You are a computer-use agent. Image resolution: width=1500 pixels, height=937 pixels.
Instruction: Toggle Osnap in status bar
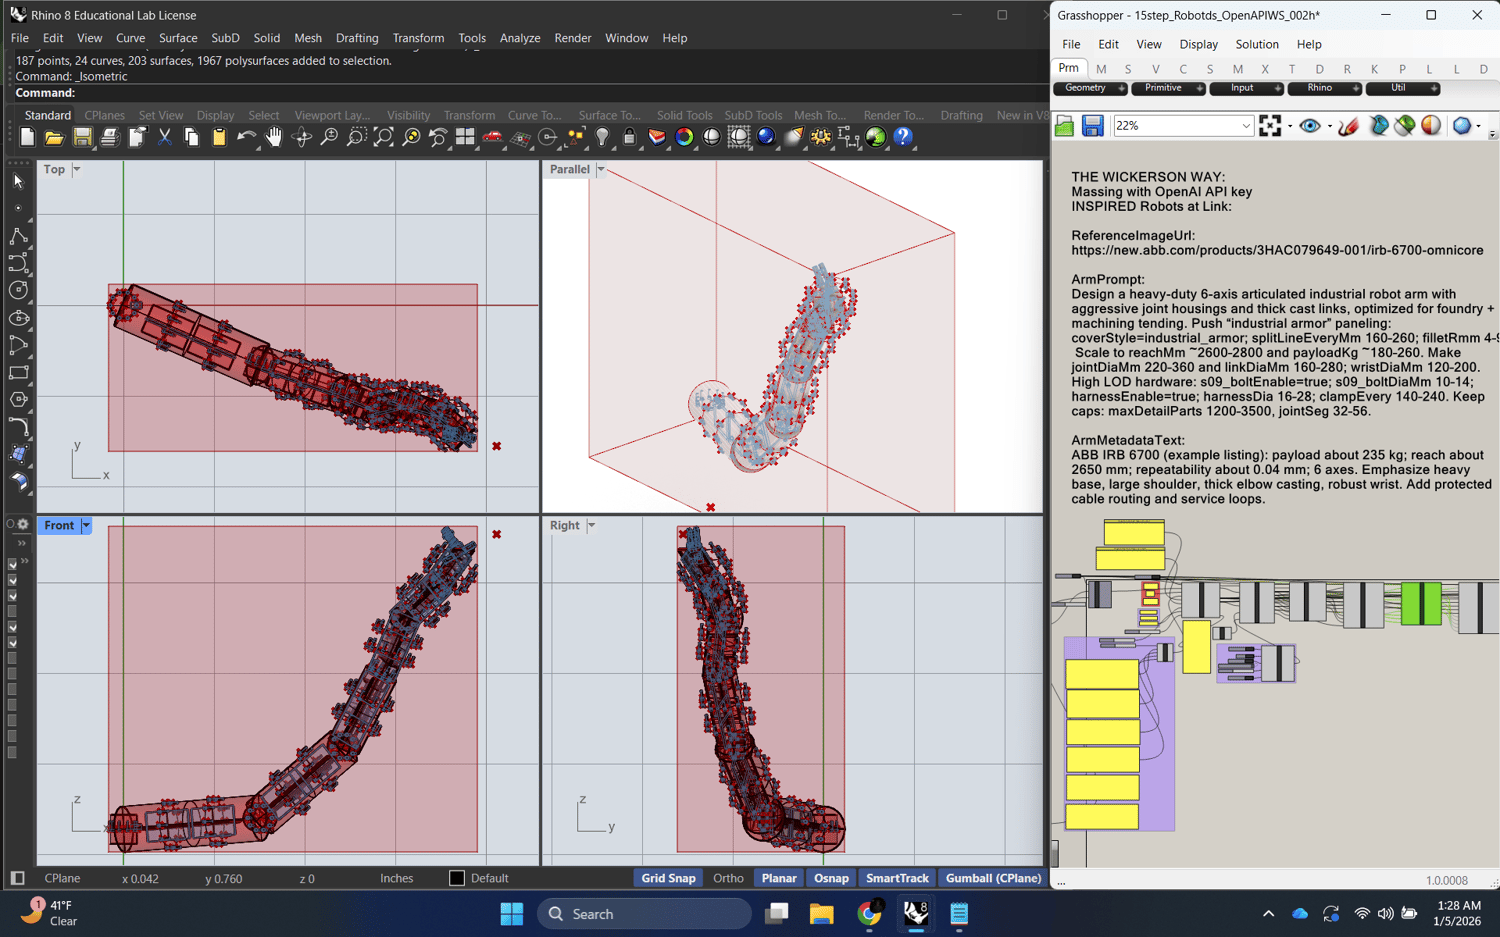coord(831,878)
